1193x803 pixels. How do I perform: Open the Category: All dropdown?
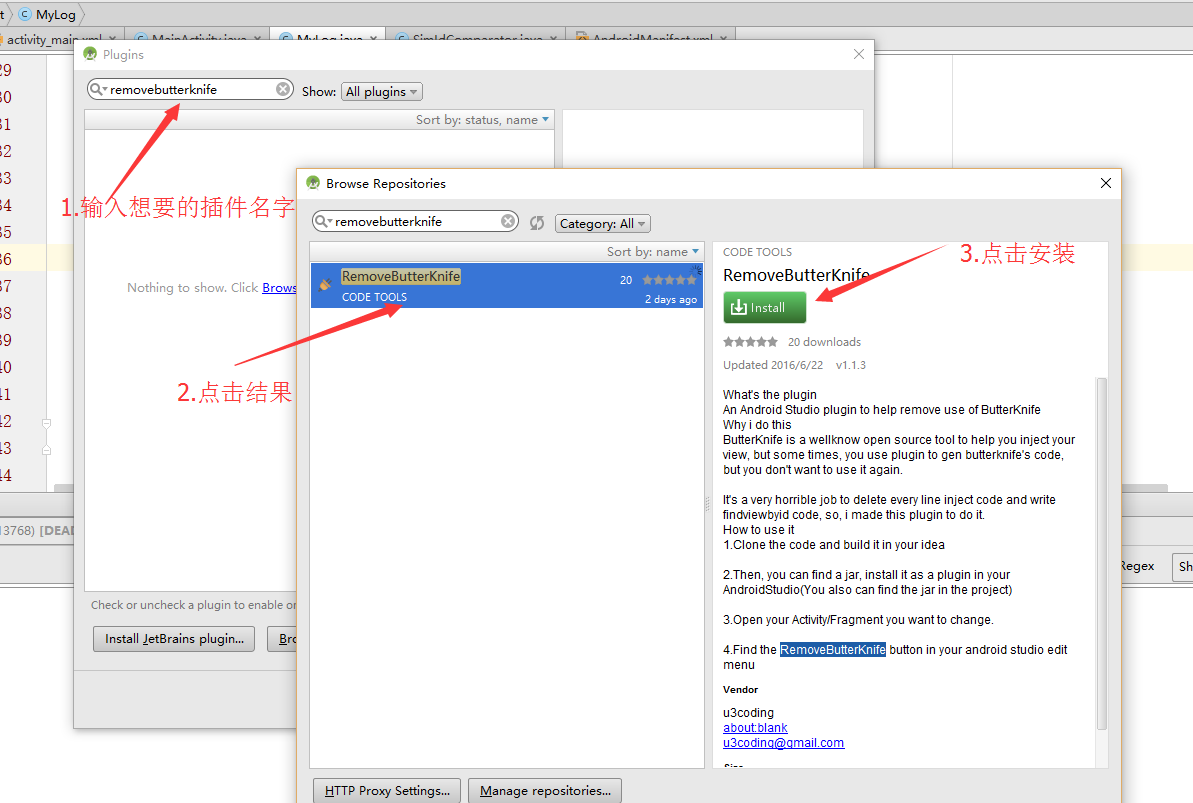[602, 223]
